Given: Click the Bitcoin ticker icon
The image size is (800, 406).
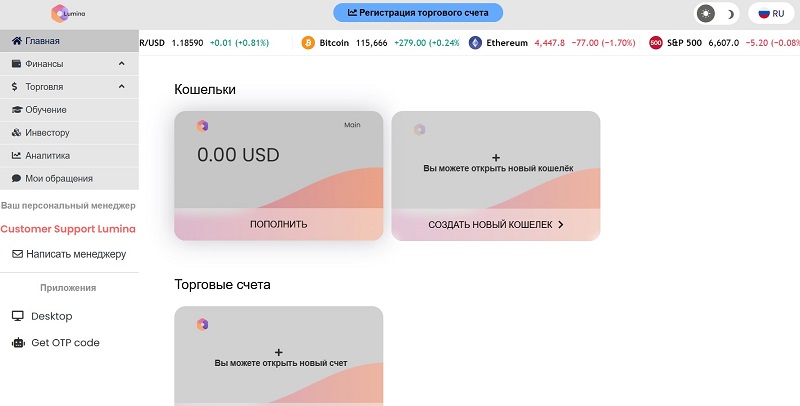Looking at the screenshot, I should click(x=308, y=43).
